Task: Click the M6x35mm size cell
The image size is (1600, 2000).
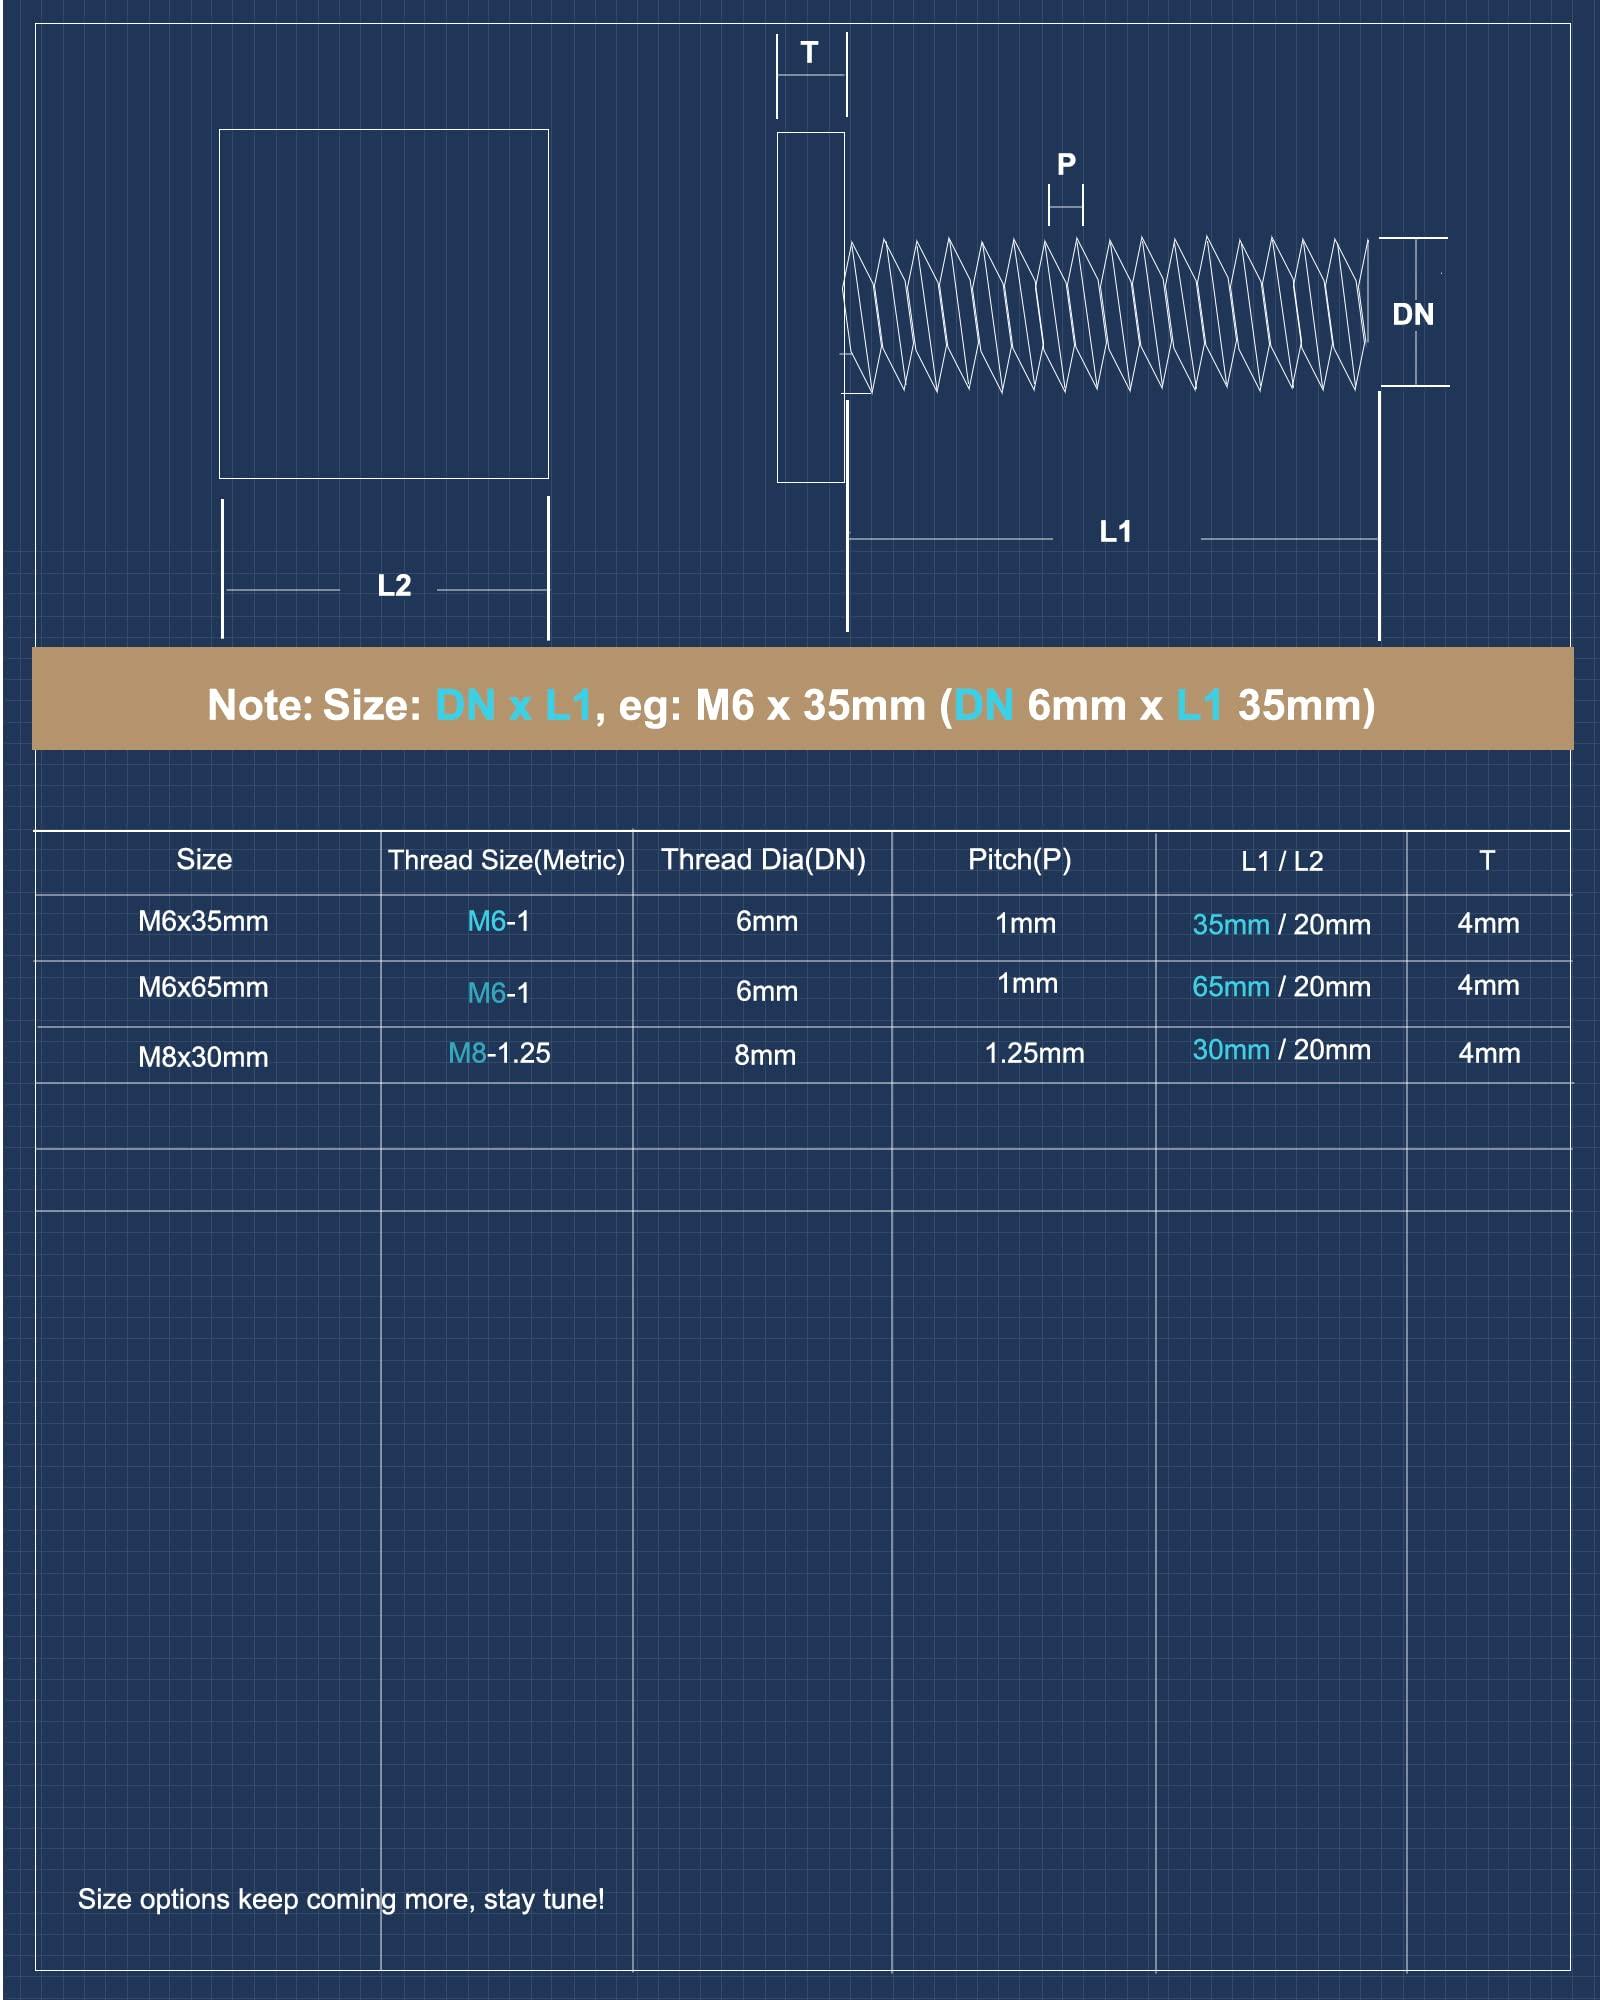Action: point(203,921)
